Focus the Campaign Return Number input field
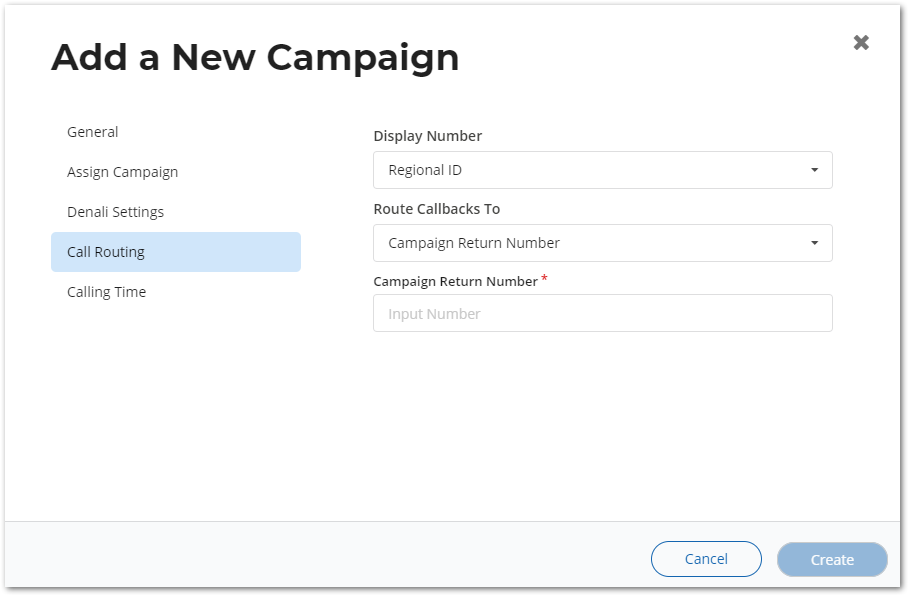The height and width of the screenshot is (596, 909). coord(603,314)
